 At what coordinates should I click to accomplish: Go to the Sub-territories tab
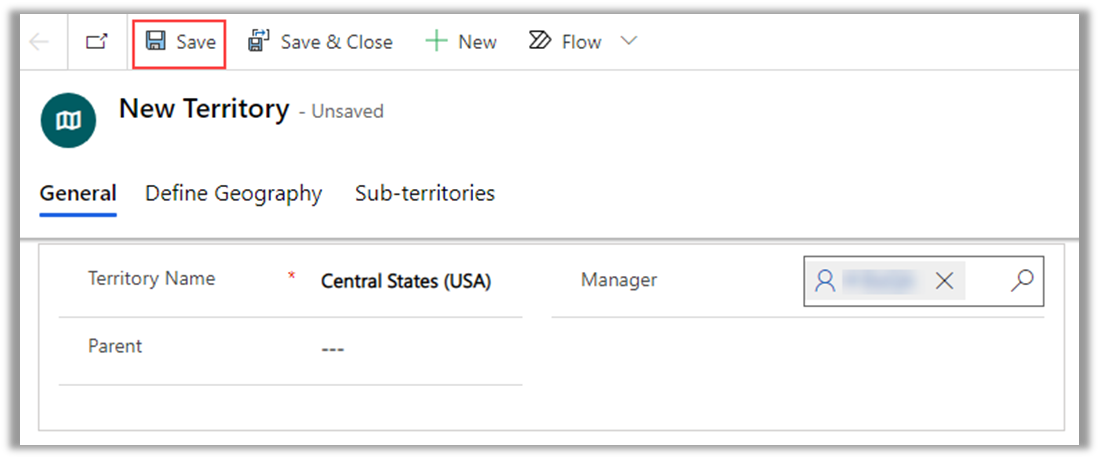425,193
